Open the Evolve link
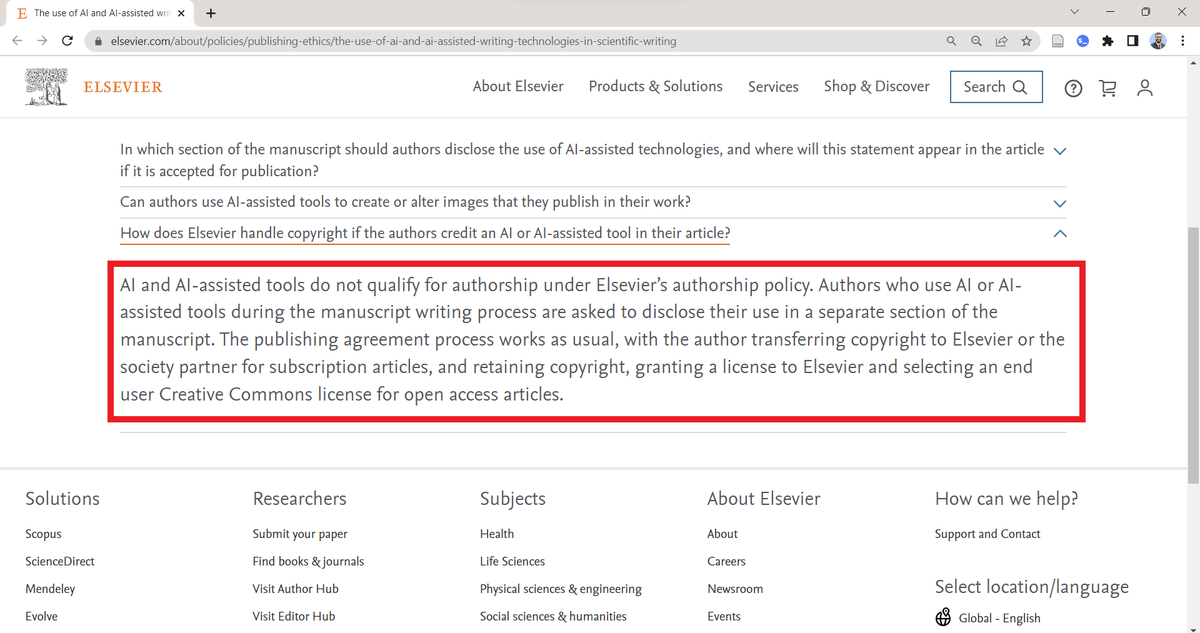This screenshot has height=633, width=1200. coord(42,616)
